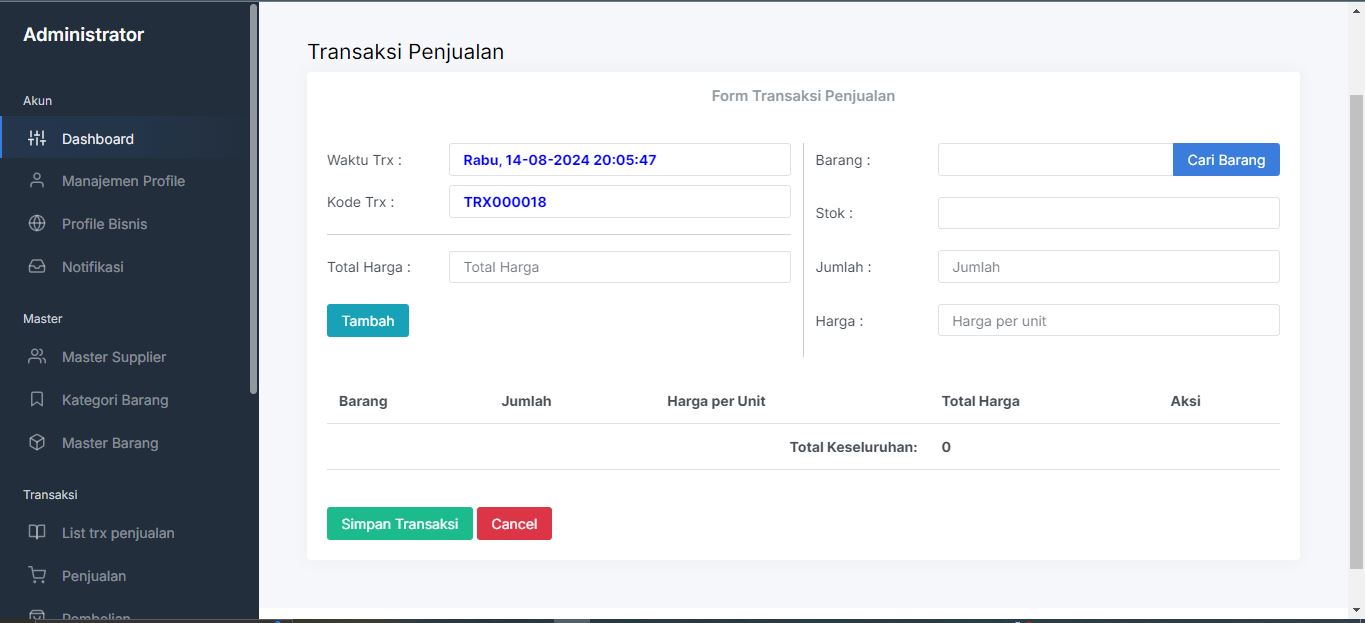
Task: Click the Notifikasi inbox icon
Action: [37, 267]
